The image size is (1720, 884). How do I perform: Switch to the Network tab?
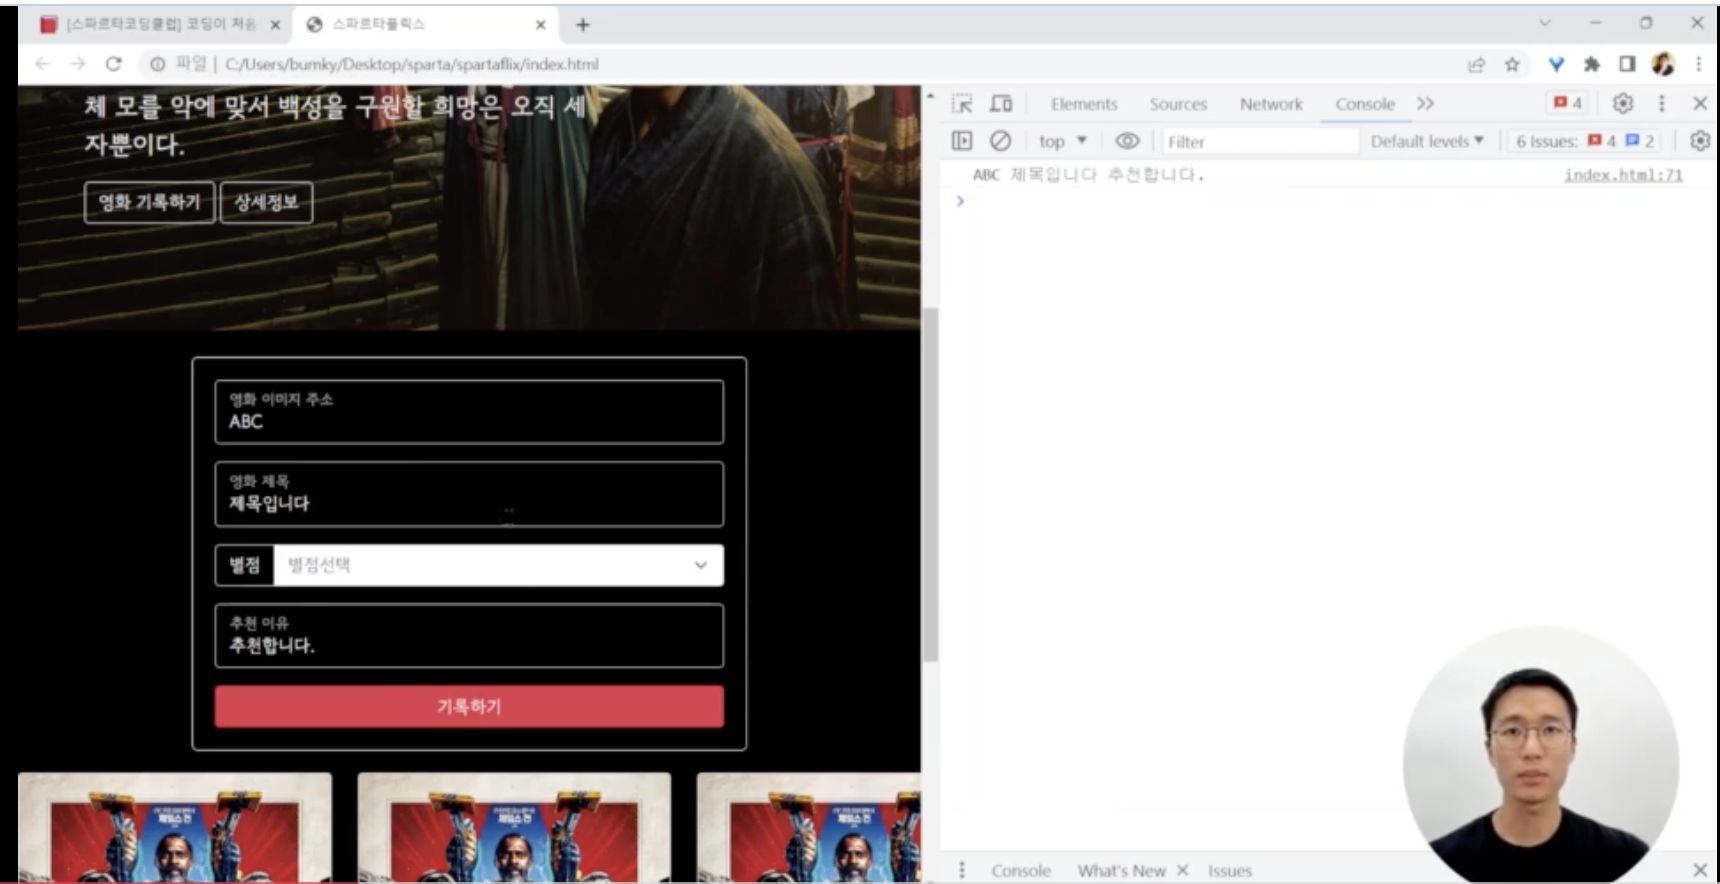(x=1271, y=103)
